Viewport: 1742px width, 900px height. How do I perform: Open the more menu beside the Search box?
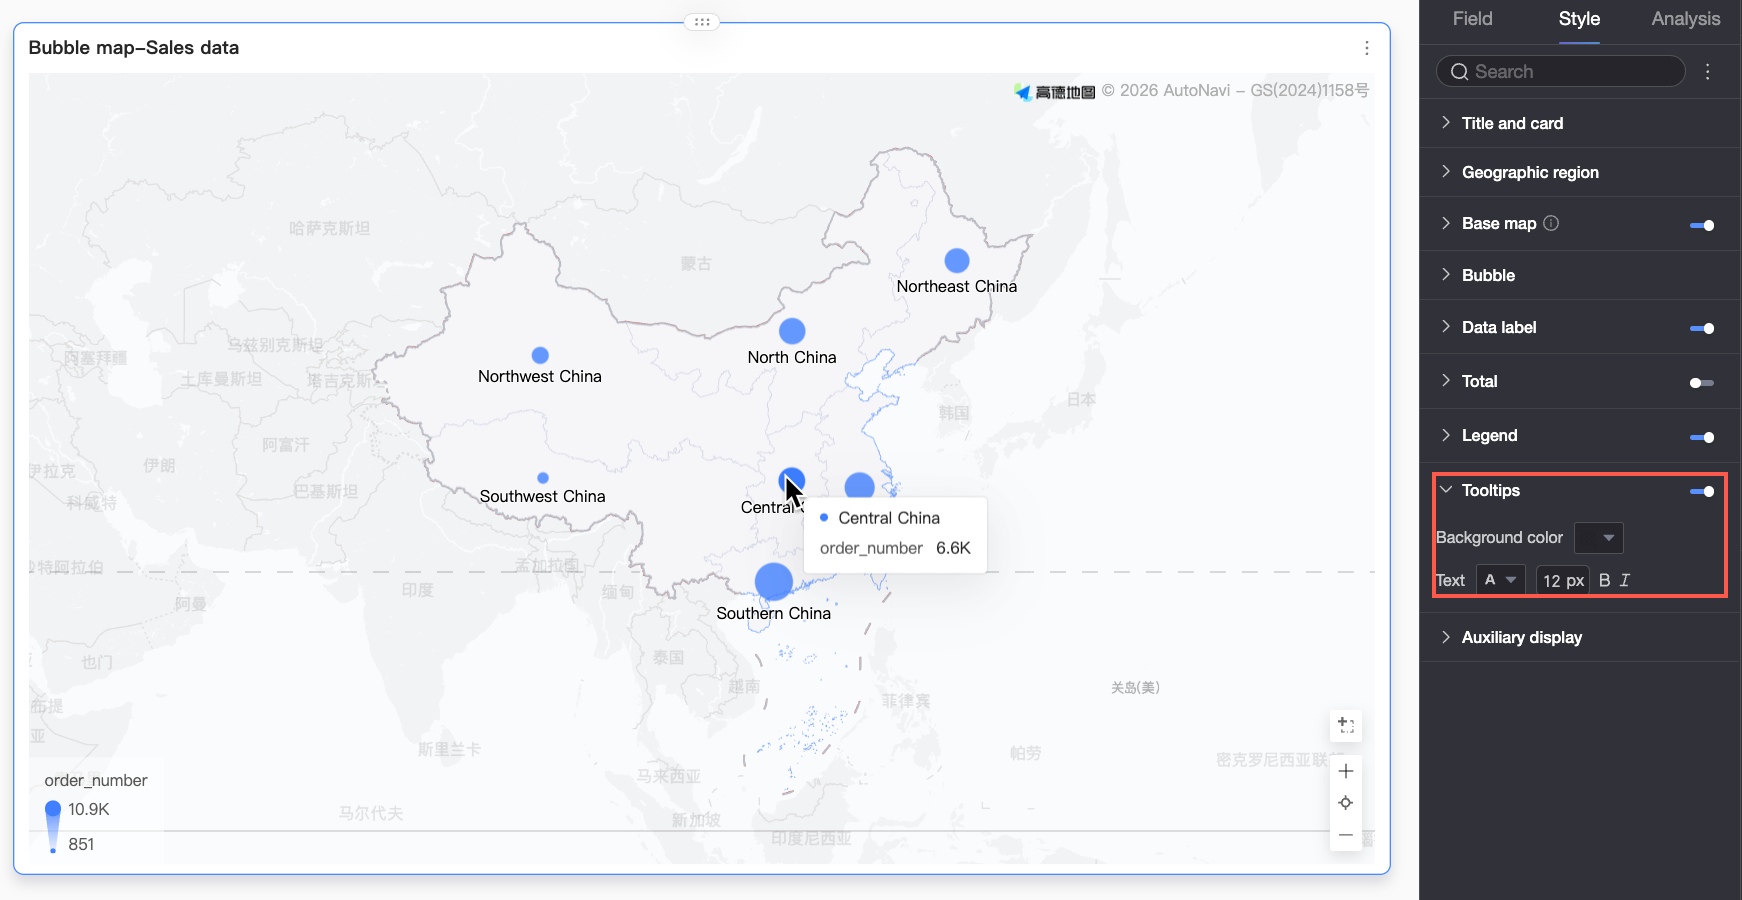pos(1708,72)
